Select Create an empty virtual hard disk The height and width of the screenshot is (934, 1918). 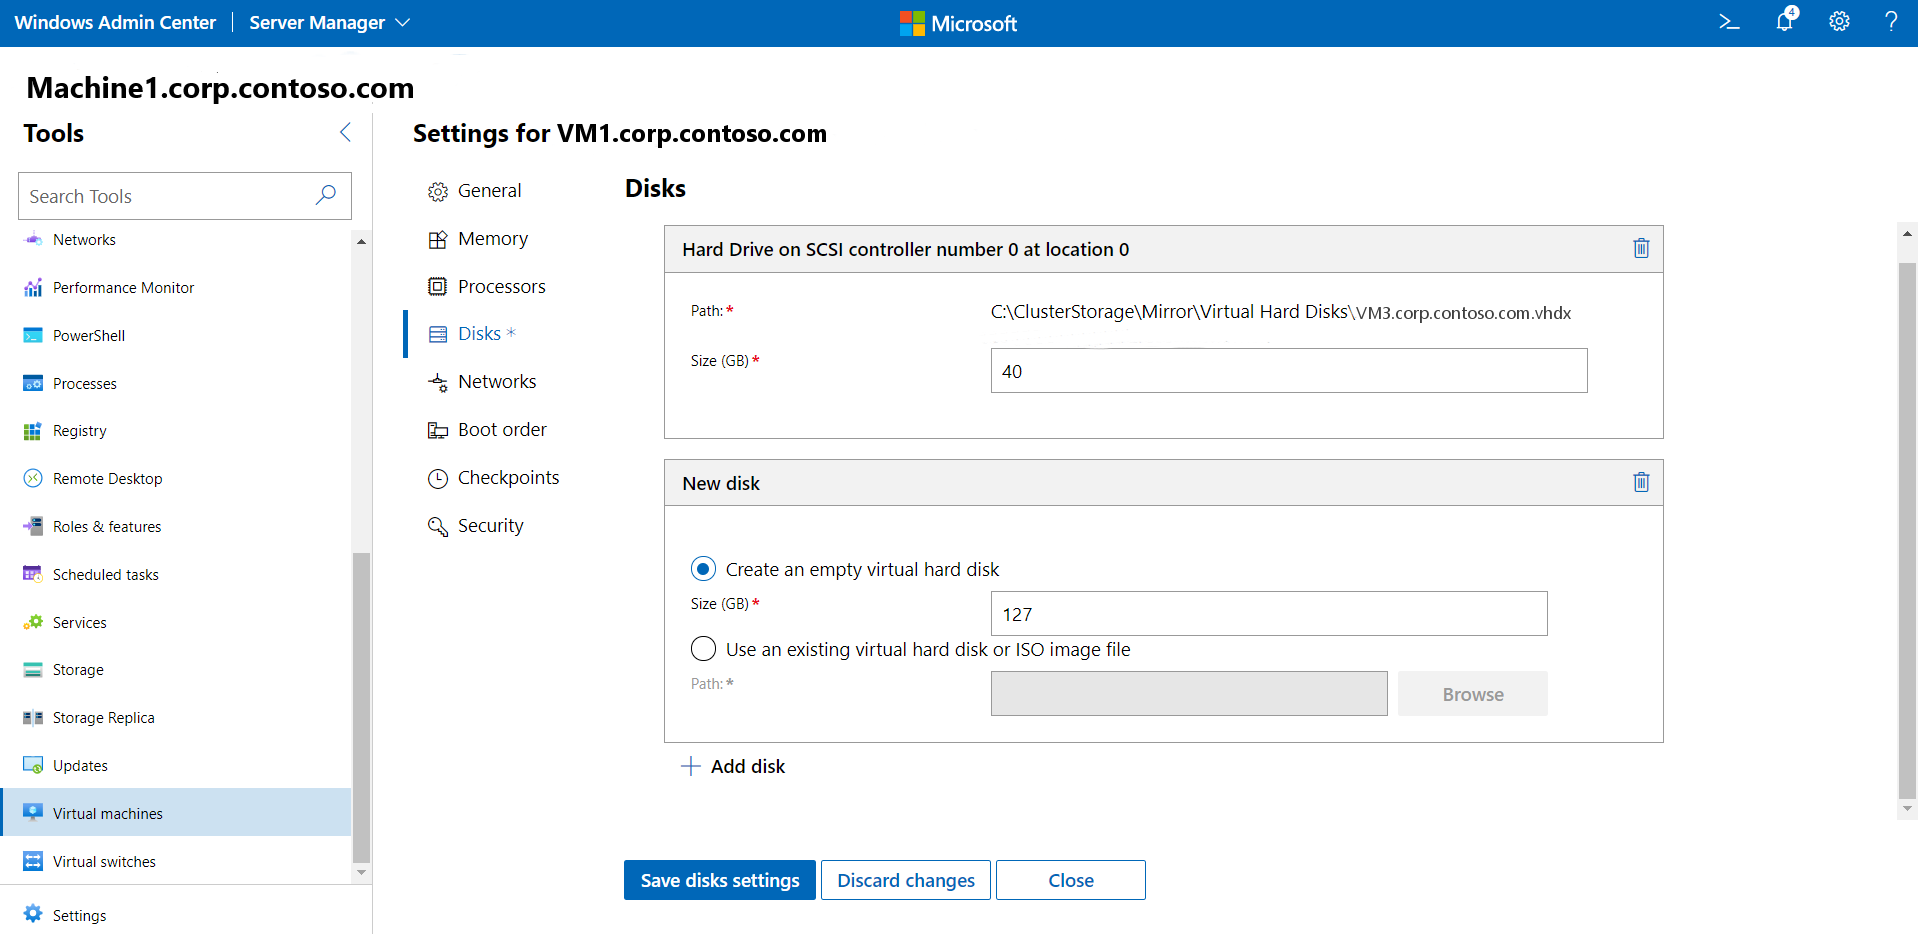pyautogui.click(x=703, y=569)
